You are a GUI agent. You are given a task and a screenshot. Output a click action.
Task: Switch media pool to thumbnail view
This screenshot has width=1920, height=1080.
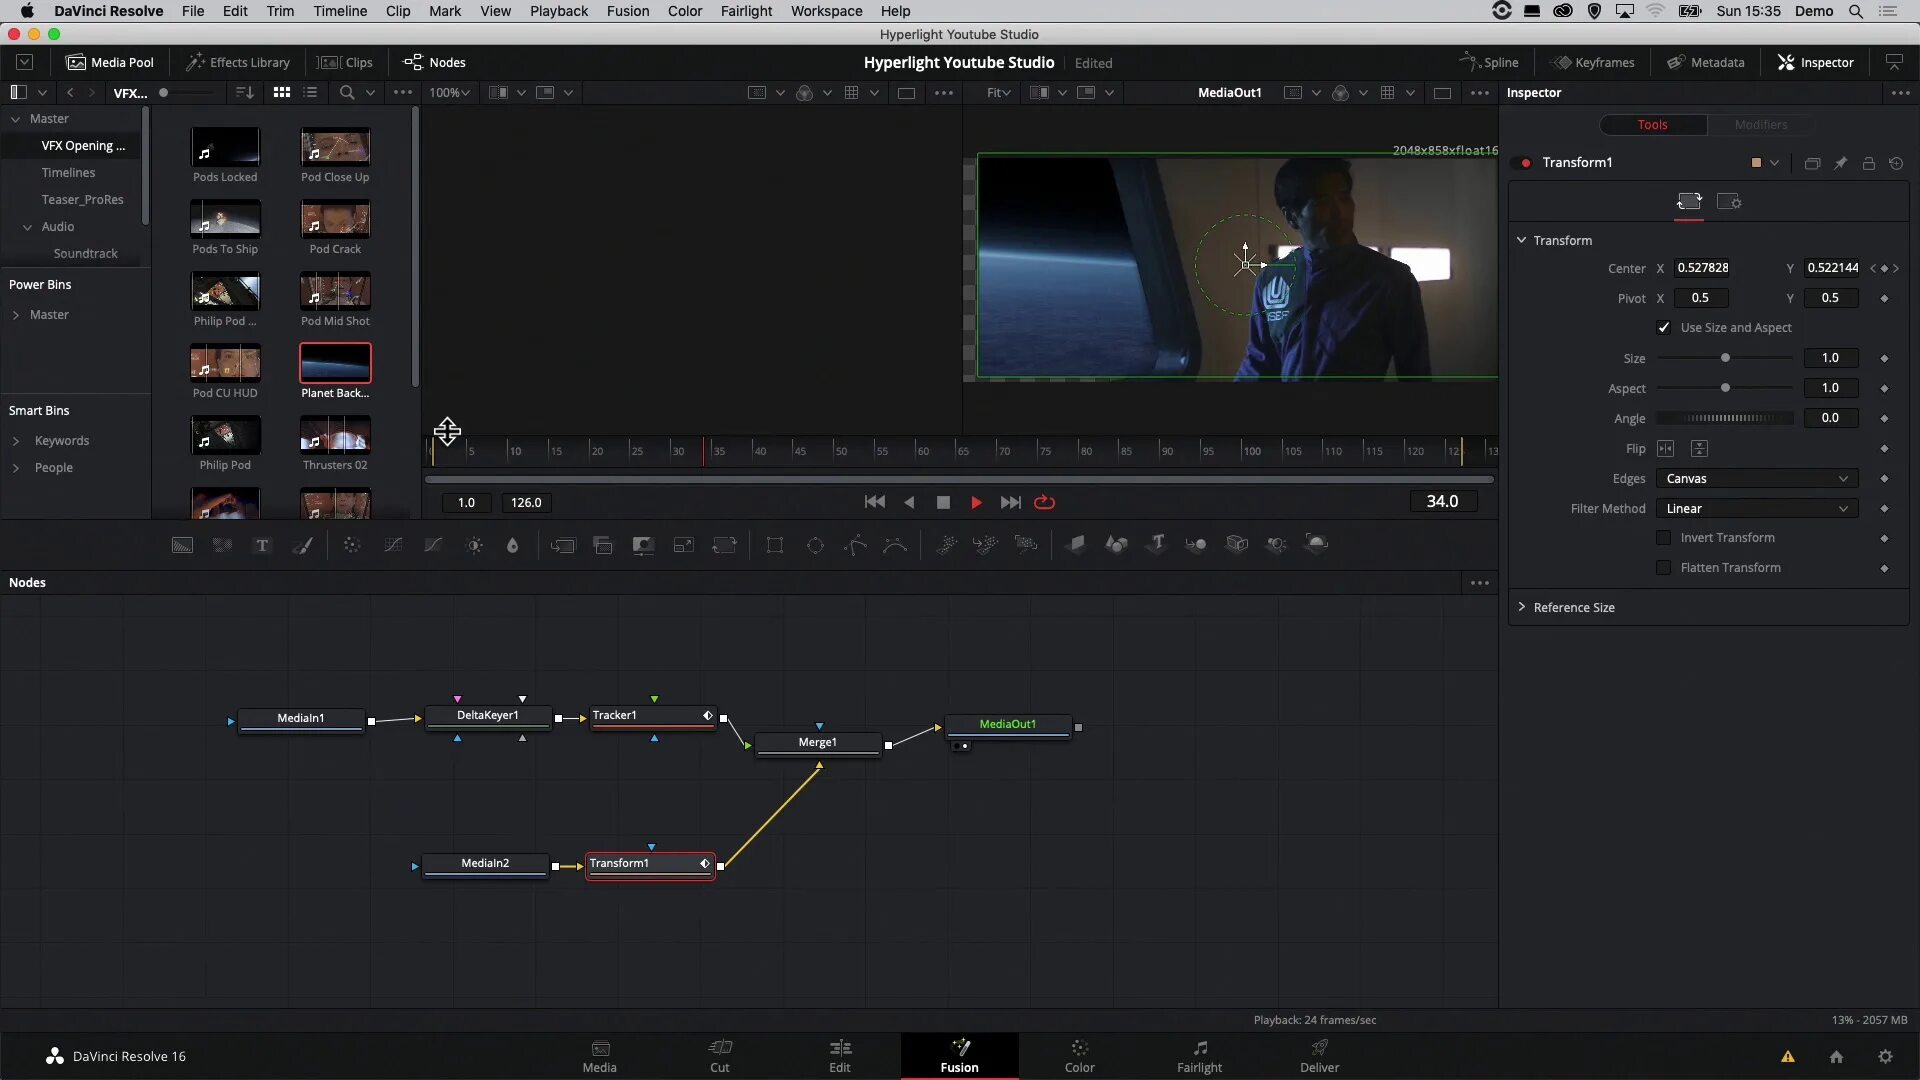click(x=282, y=93)
